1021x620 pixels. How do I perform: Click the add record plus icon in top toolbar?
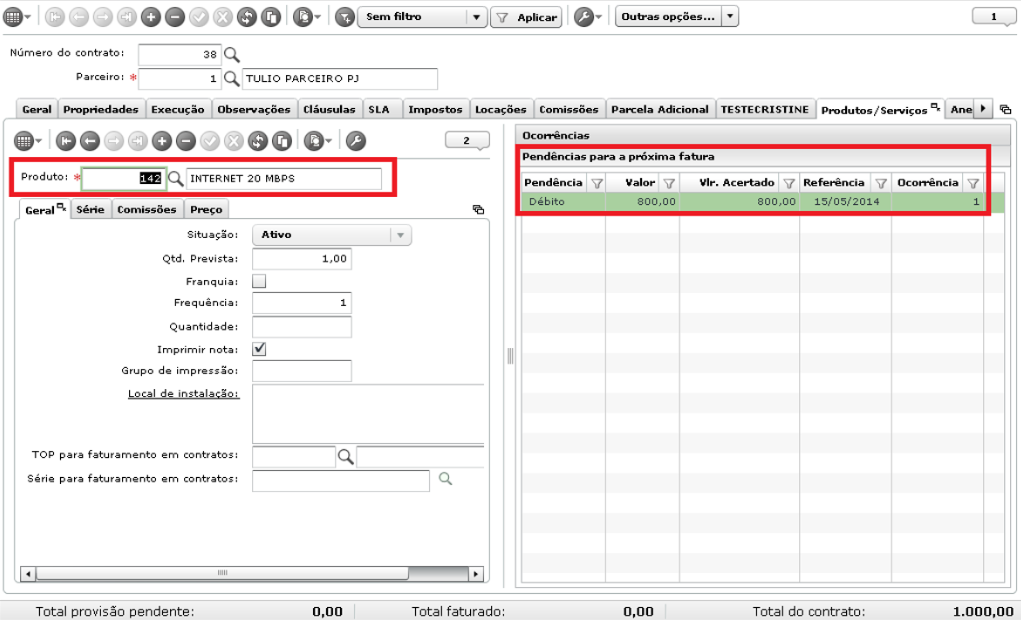[150, 17]
